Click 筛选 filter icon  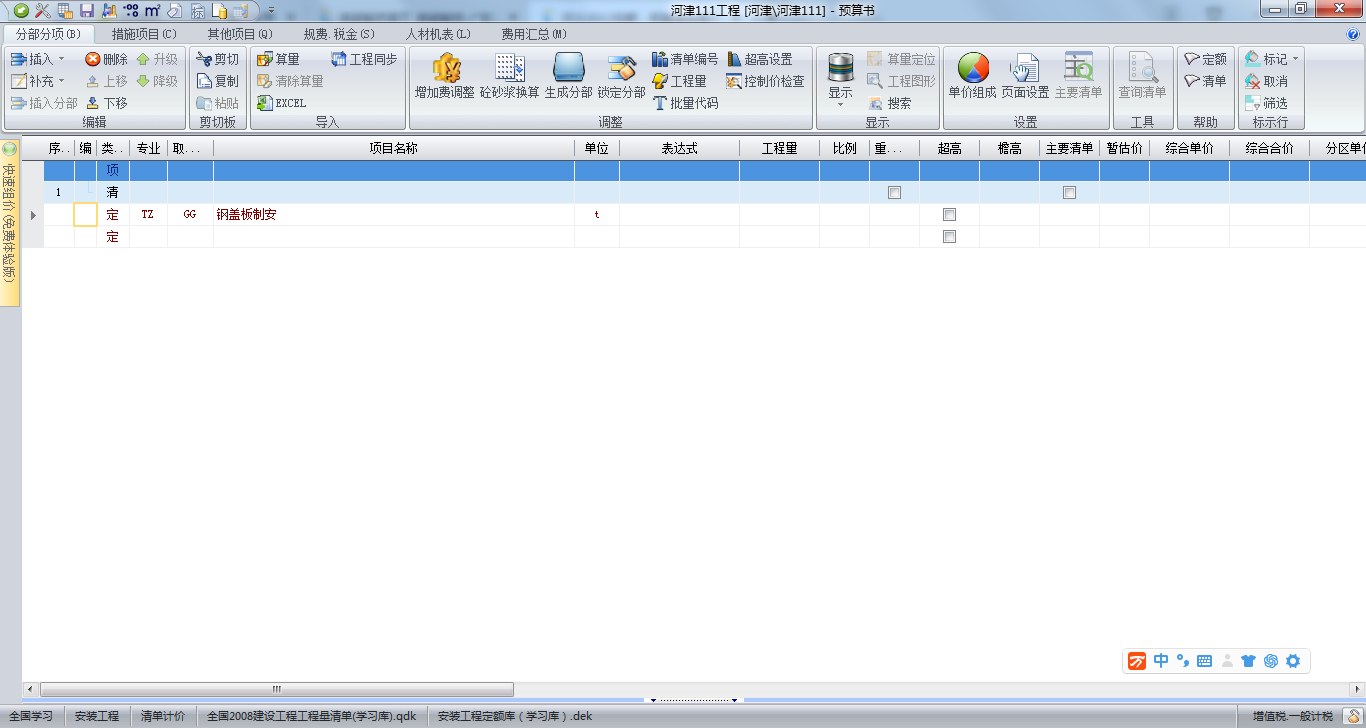[1252, 103]
